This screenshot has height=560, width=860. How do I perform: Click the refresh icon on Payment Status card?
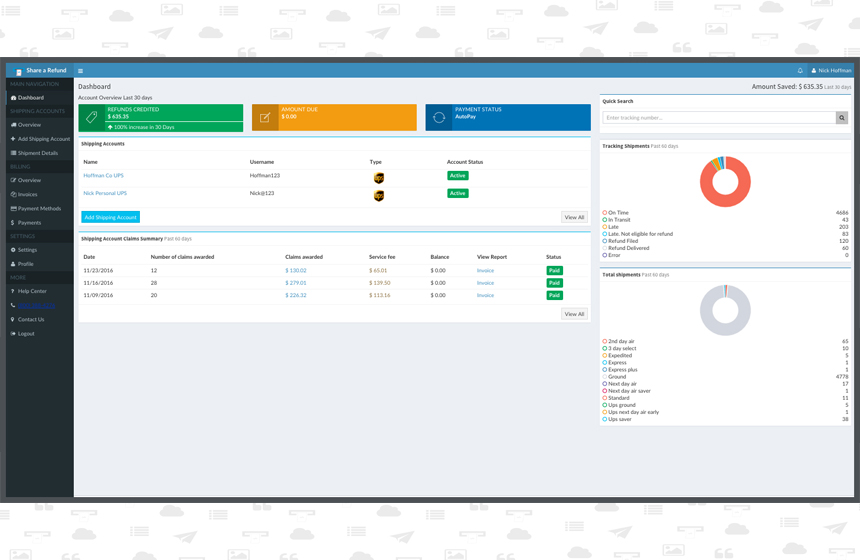(x=439, y=117)
